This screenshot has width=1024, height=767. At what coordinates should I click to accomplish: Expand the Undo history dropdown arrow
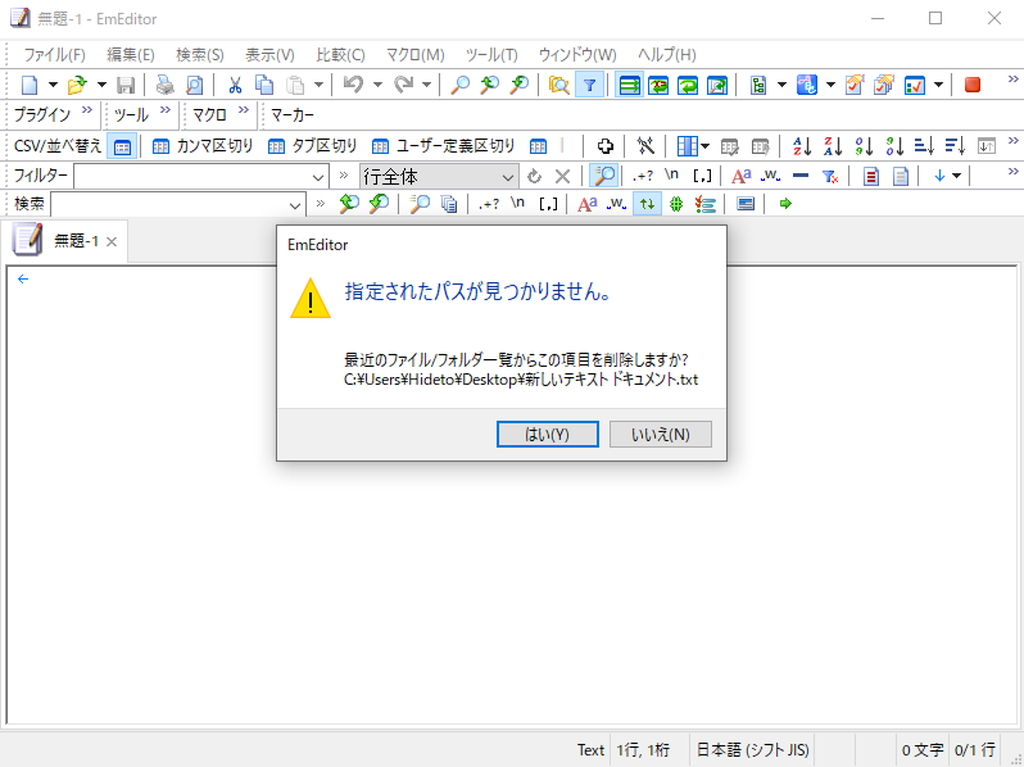point(377,85)
